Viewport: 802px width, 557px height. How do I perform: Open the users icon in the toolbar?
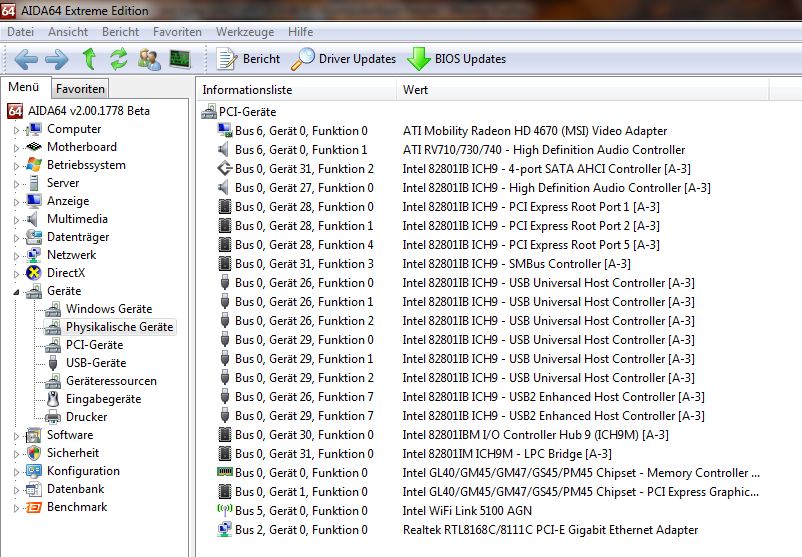149,59
